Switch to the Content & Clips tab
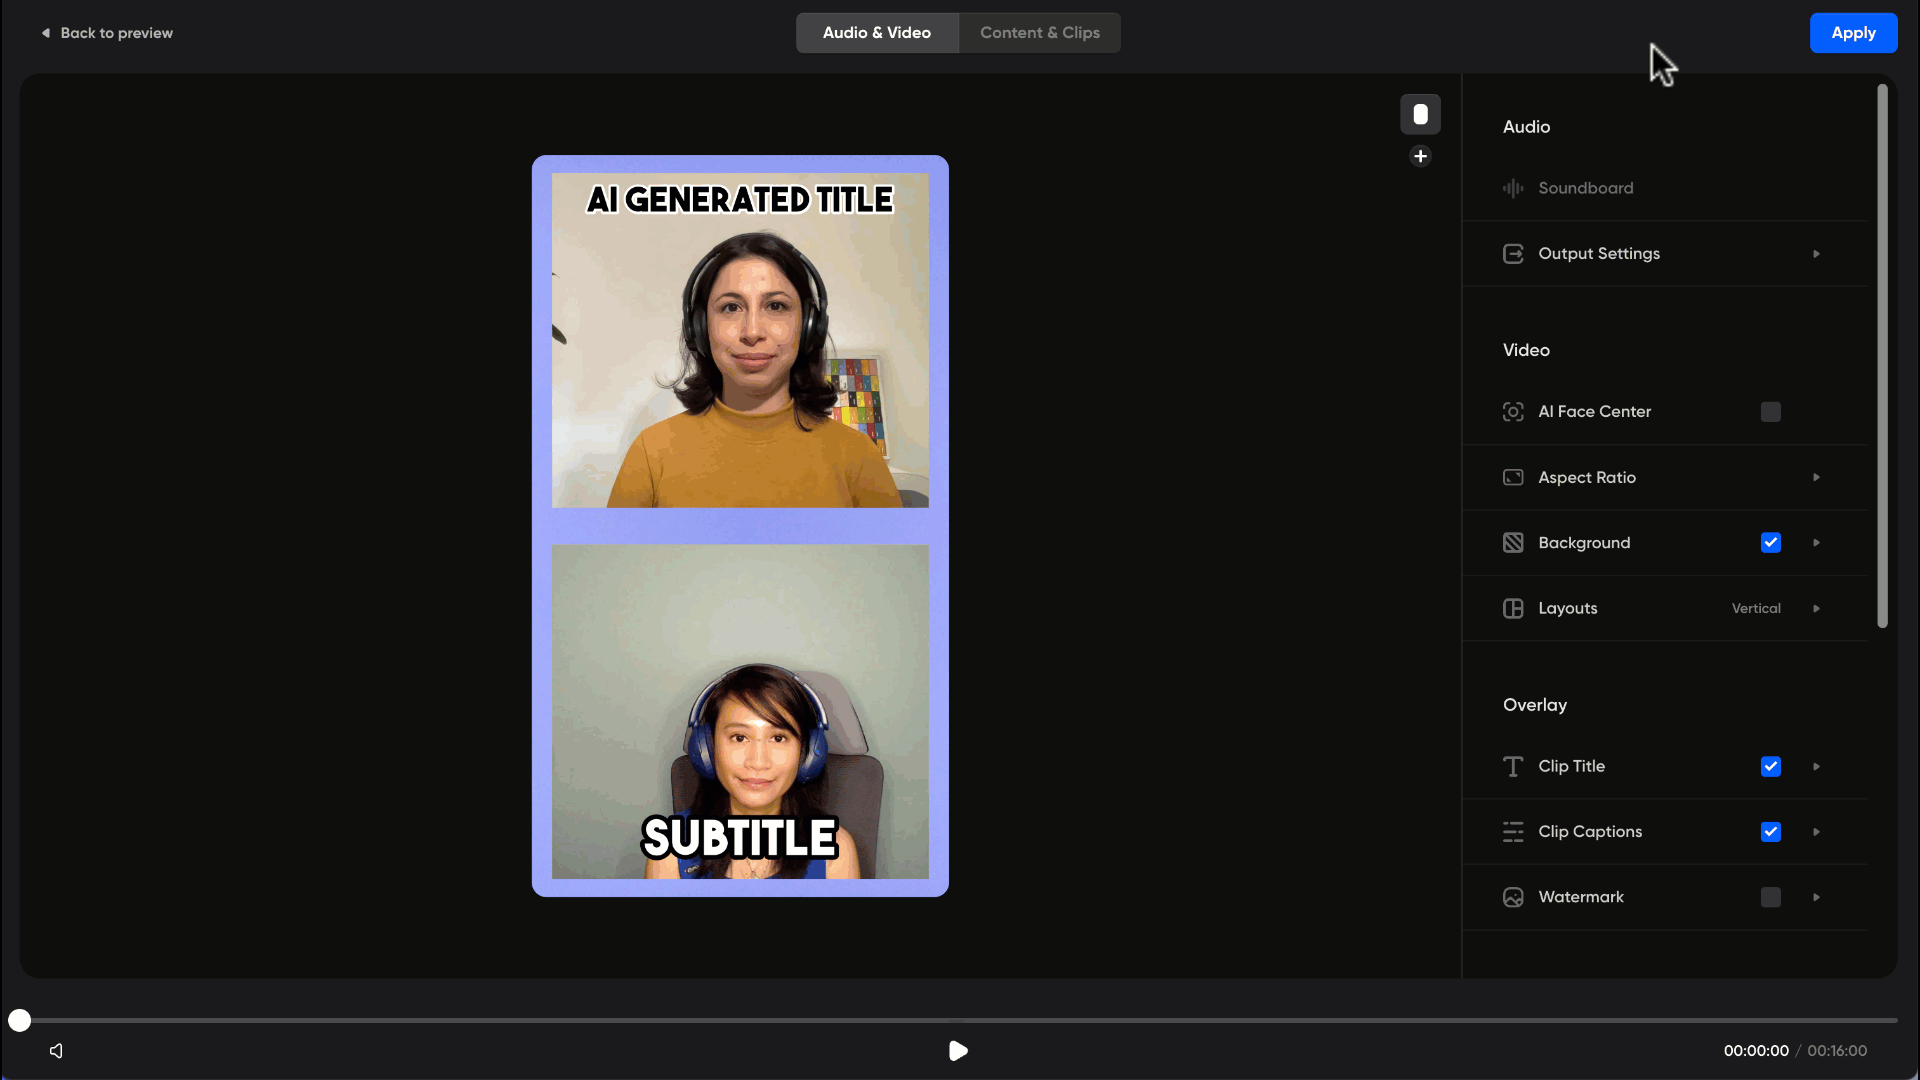This screenshot has height=1080, width=1920. tap(1039, 33)
